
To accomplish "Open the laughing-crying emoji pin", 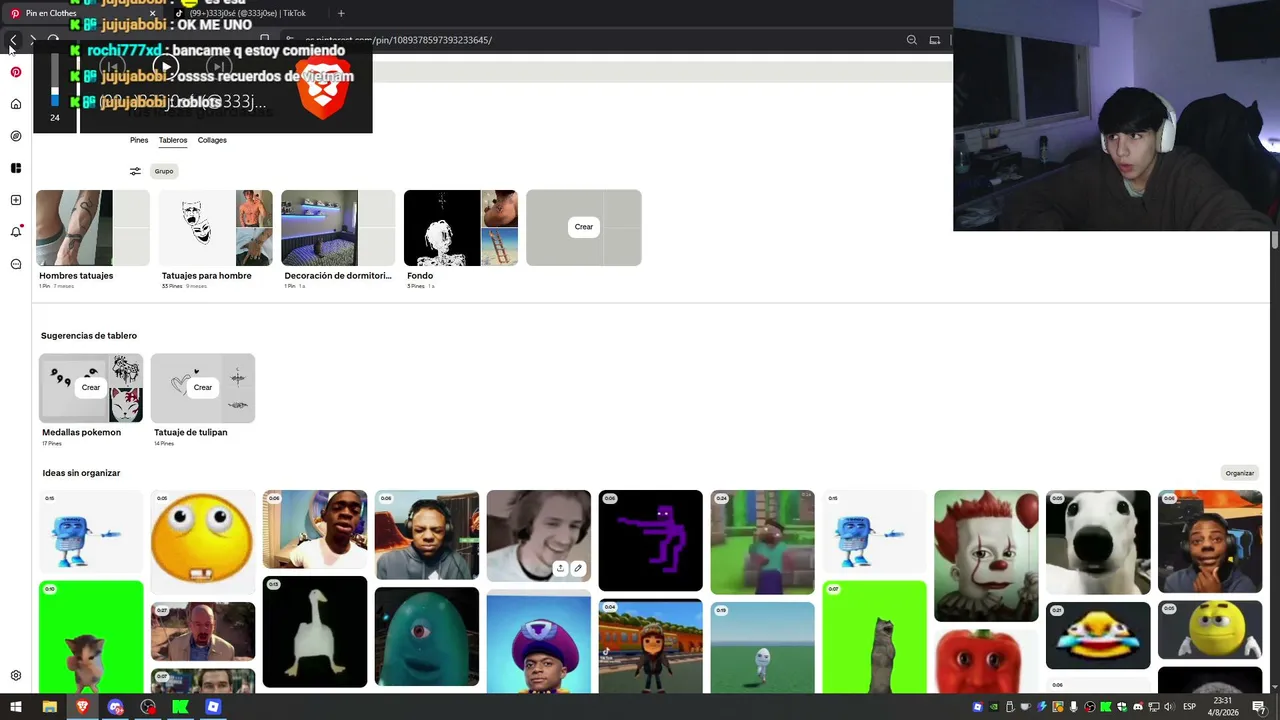I will (1098, 636).
